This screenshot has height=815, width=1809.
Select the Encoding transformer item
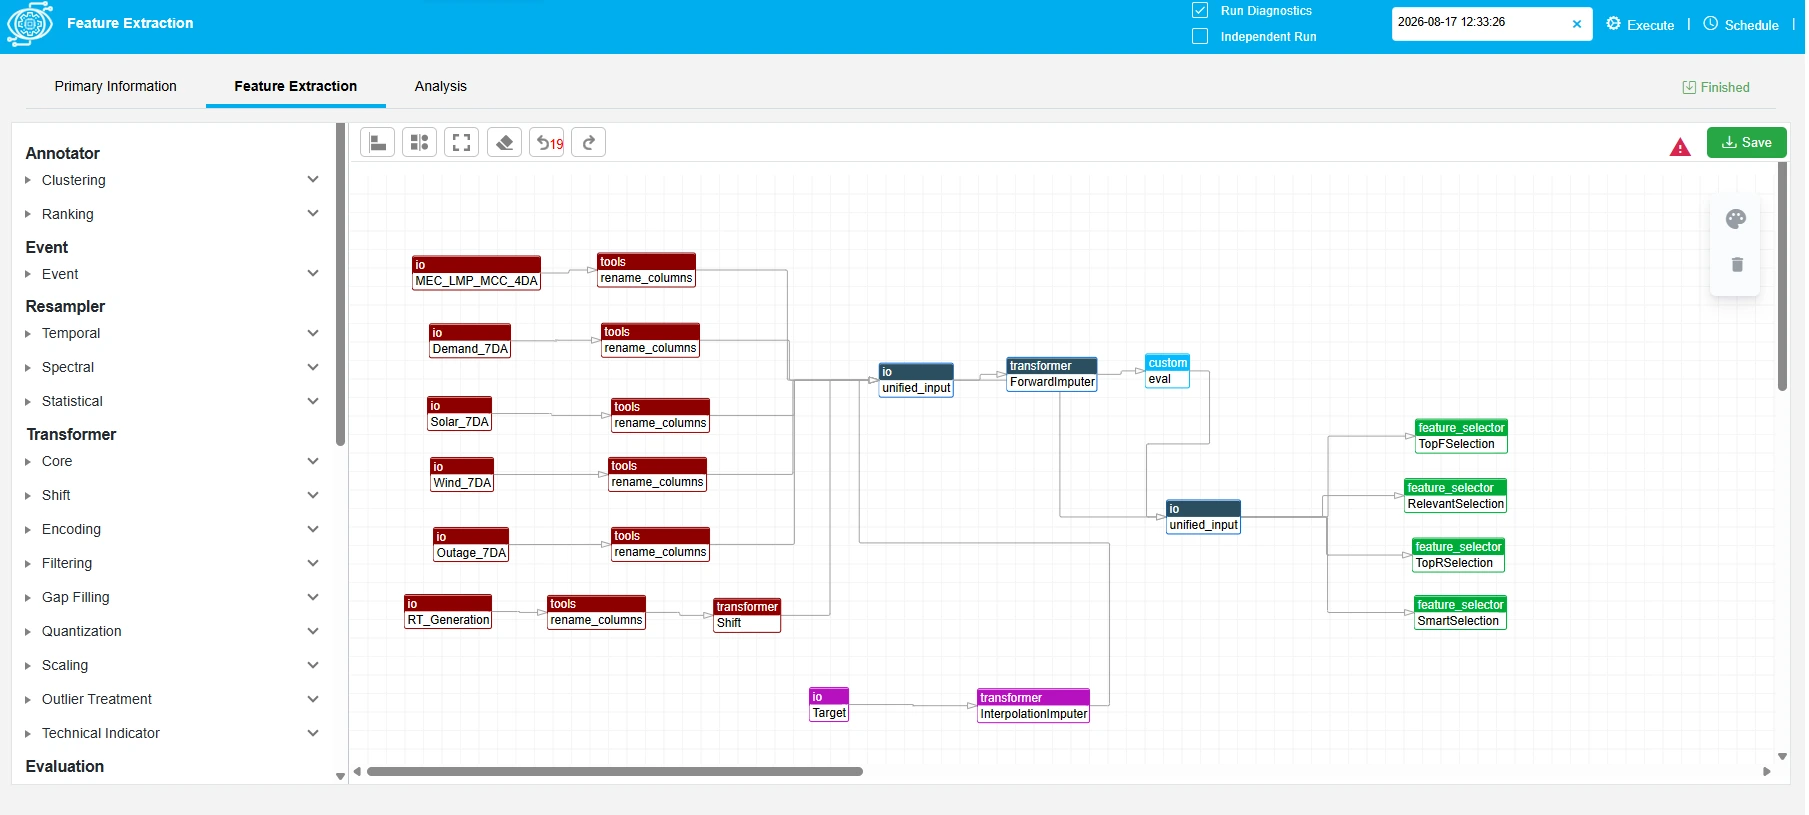tap(71, 529)
